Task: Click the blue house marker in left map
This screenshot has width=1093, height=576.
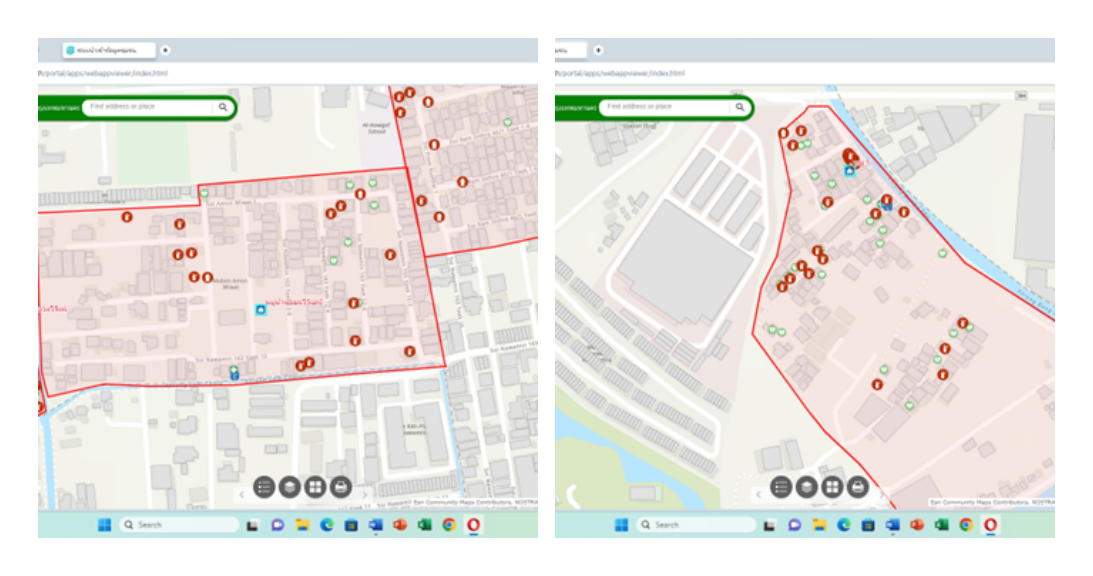Action: (262, 310)
